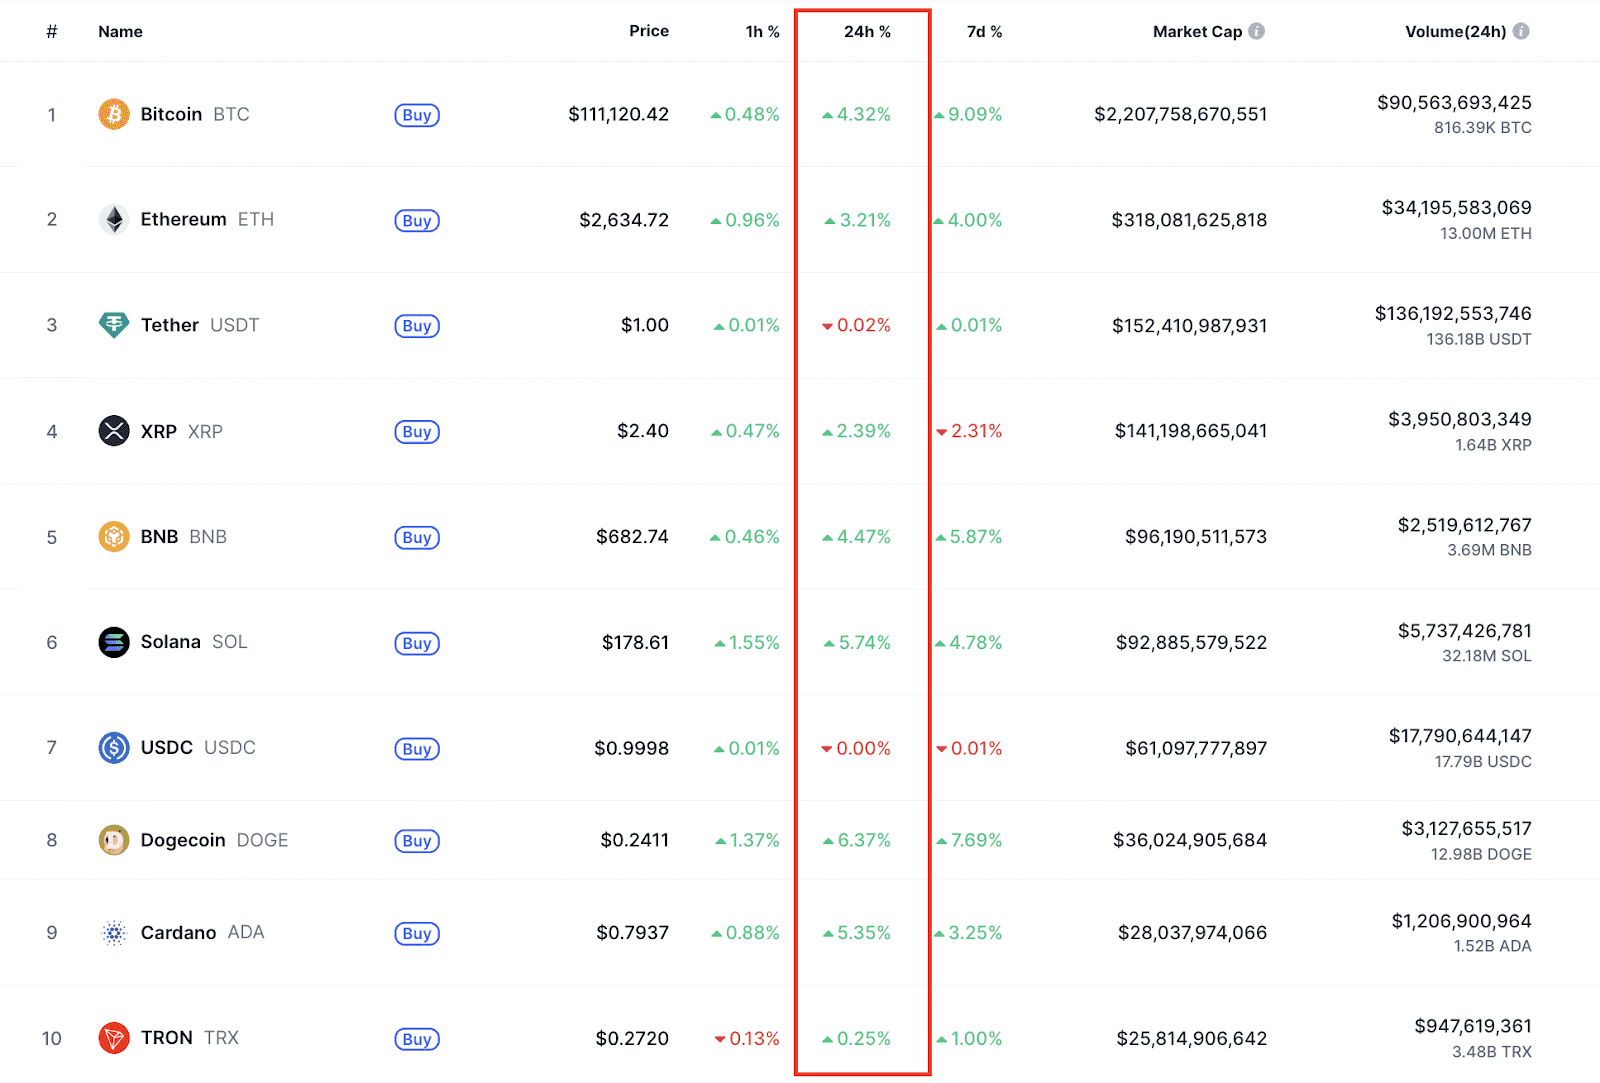Viewport: 1600px width, 1083px height.
Task: Click Buy button for Solana
Action: pyautogui.click(x=417, y=644)
